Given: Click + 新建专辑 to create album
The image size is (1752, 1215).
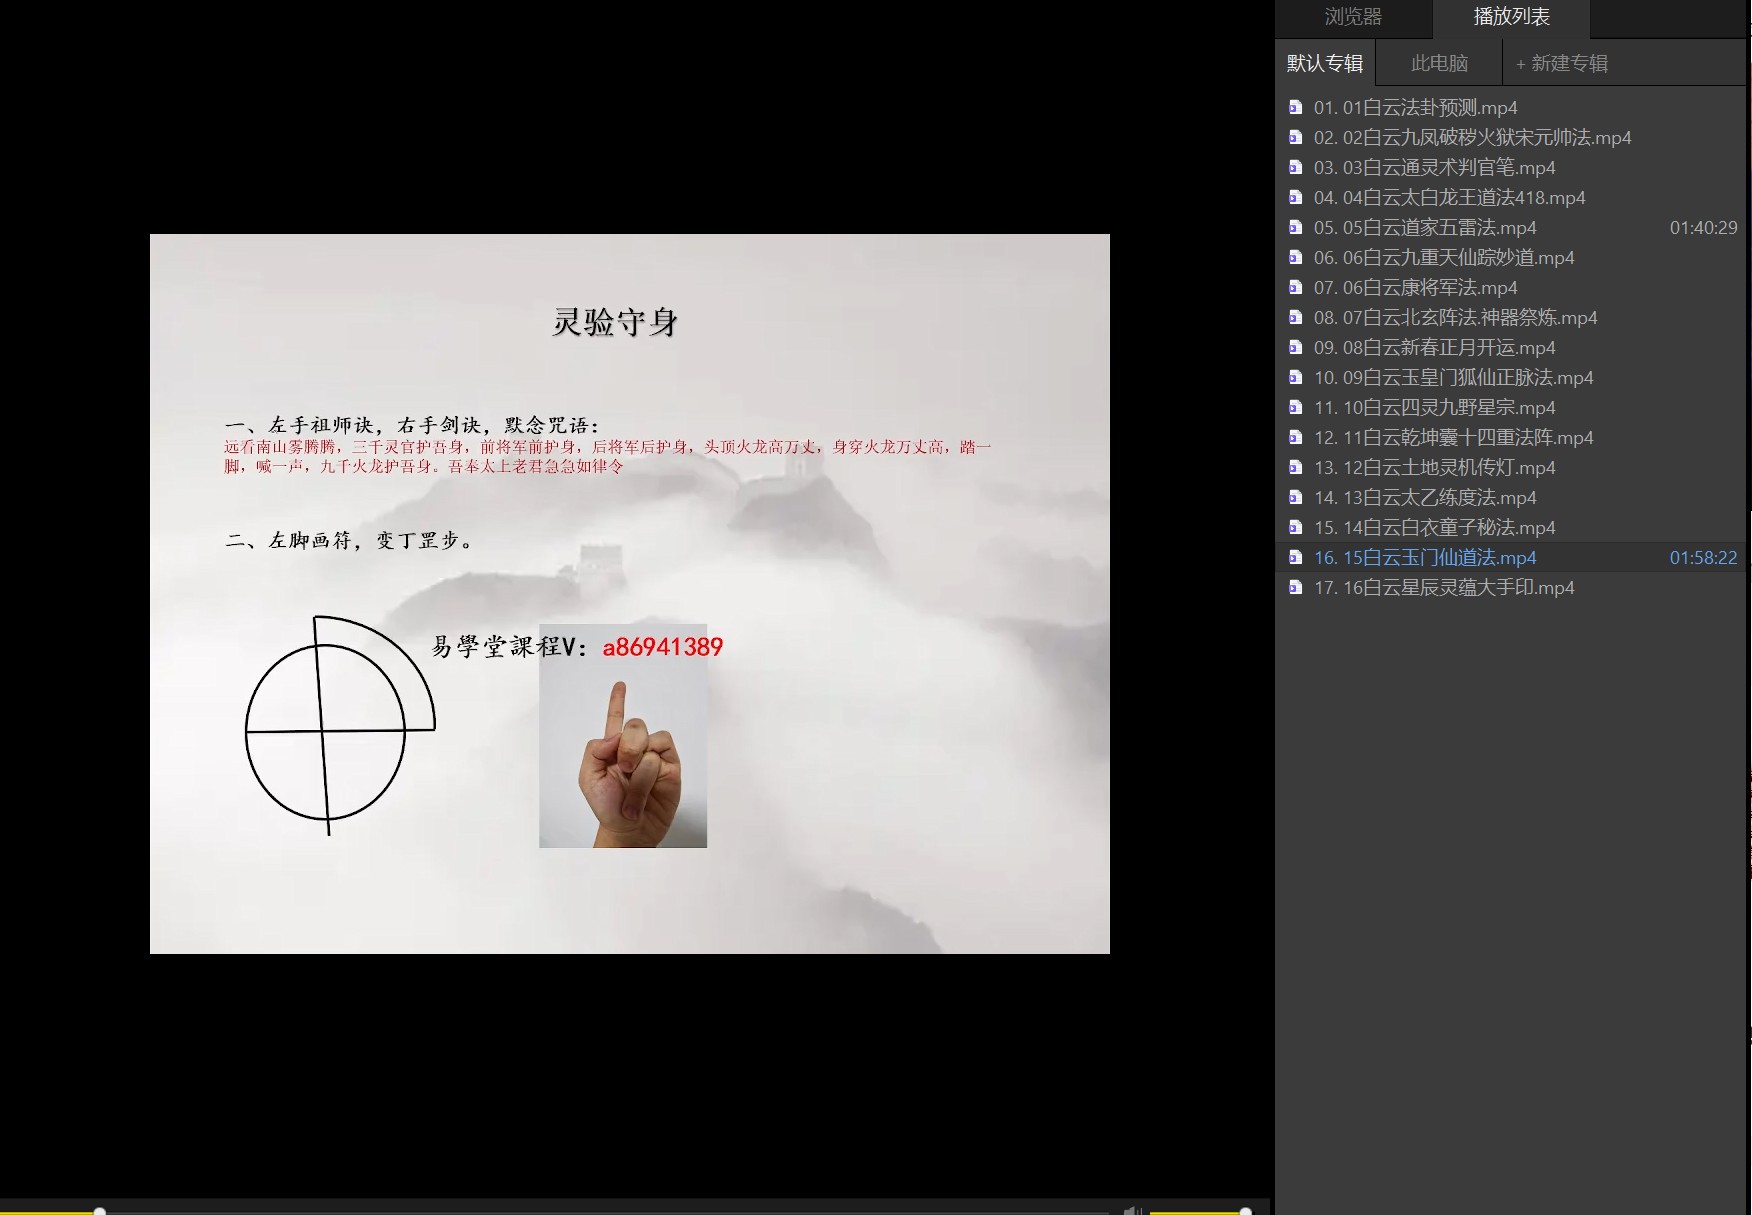Looking at the screenshot, I should 1561,63.
